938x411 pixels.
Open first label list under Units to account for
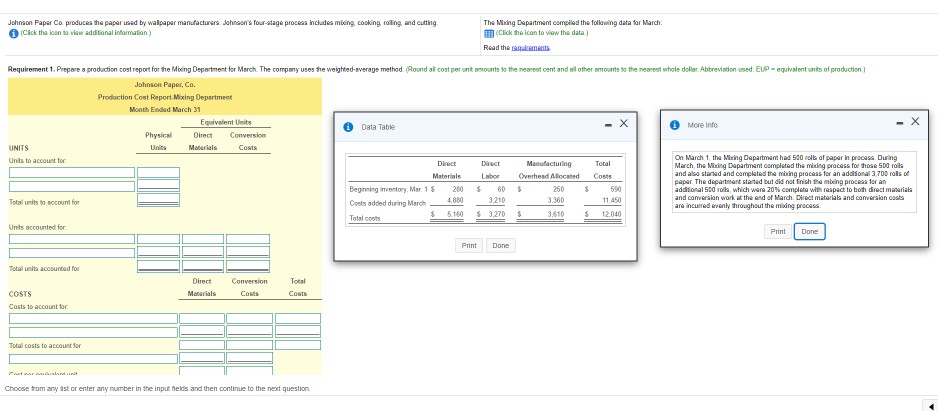(72, 172)
